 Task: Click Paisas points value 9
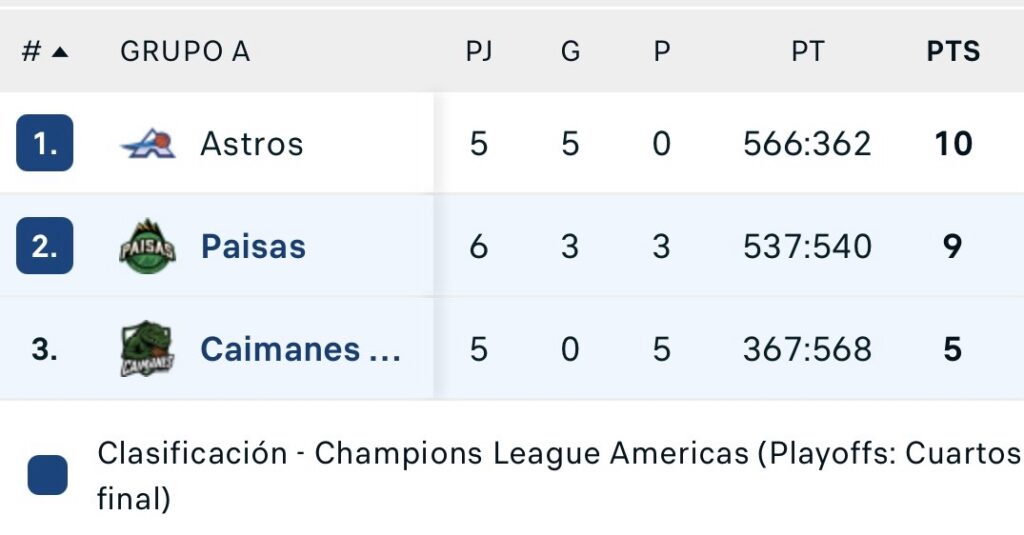953,246
